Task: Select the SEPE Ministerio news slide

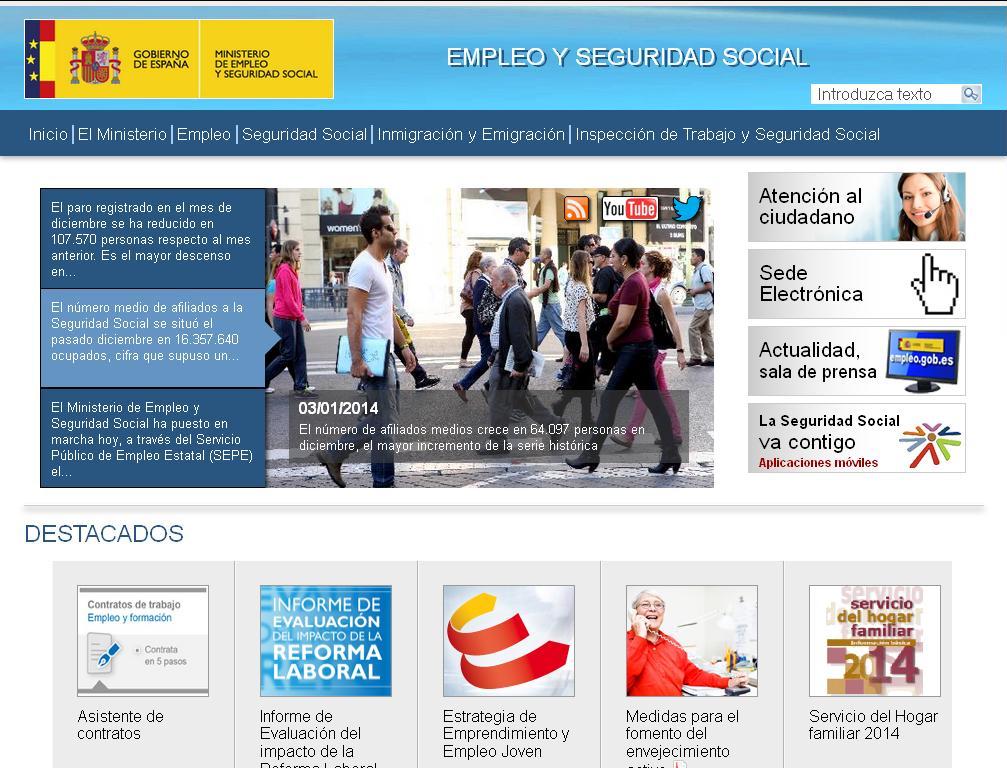Action: [x=153, y=438]
